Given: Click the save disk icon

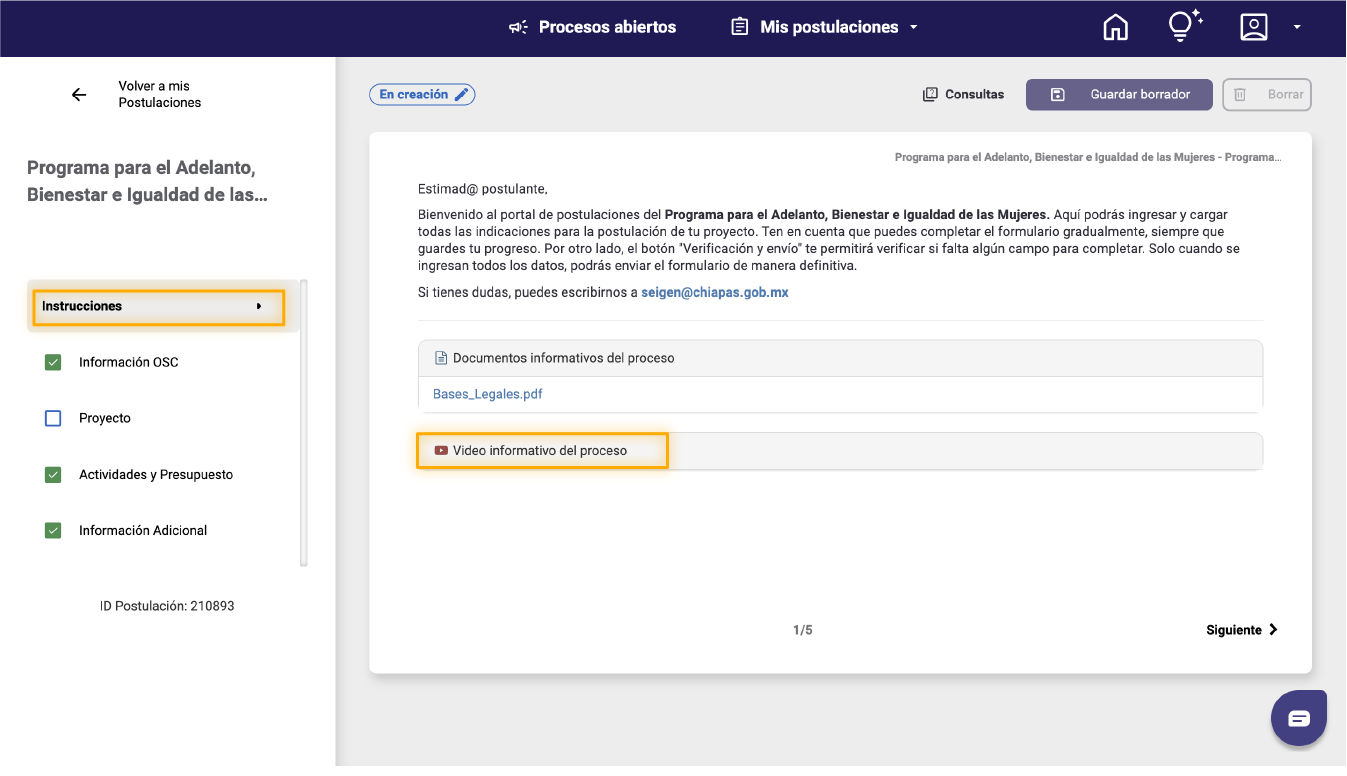Looking at the screenshot, I should pyautogui.click(x=1057, y=95).
